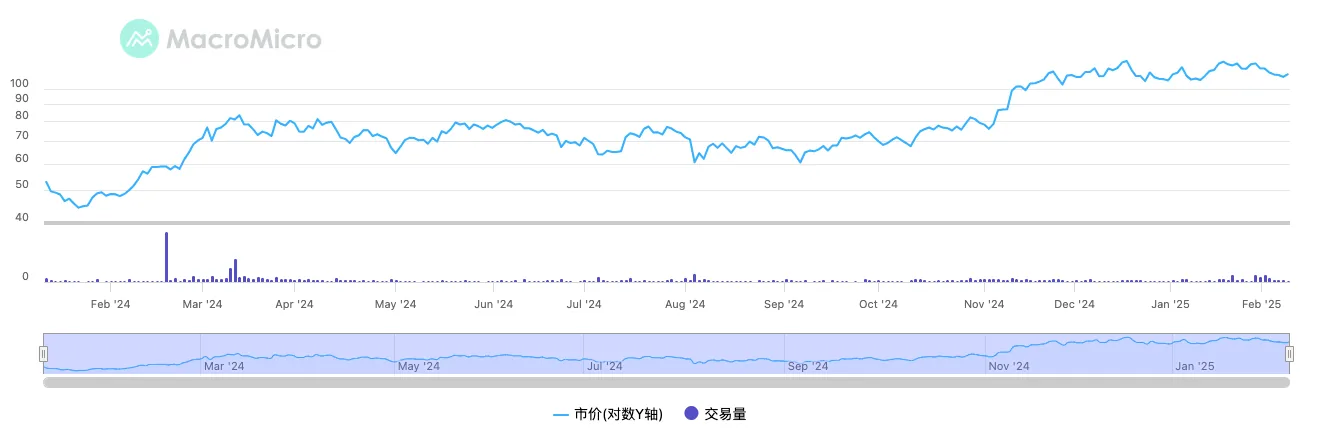Click the May '24 label on main x-axis
This screenshot has width=1327, height=440.
click(396, 304)
